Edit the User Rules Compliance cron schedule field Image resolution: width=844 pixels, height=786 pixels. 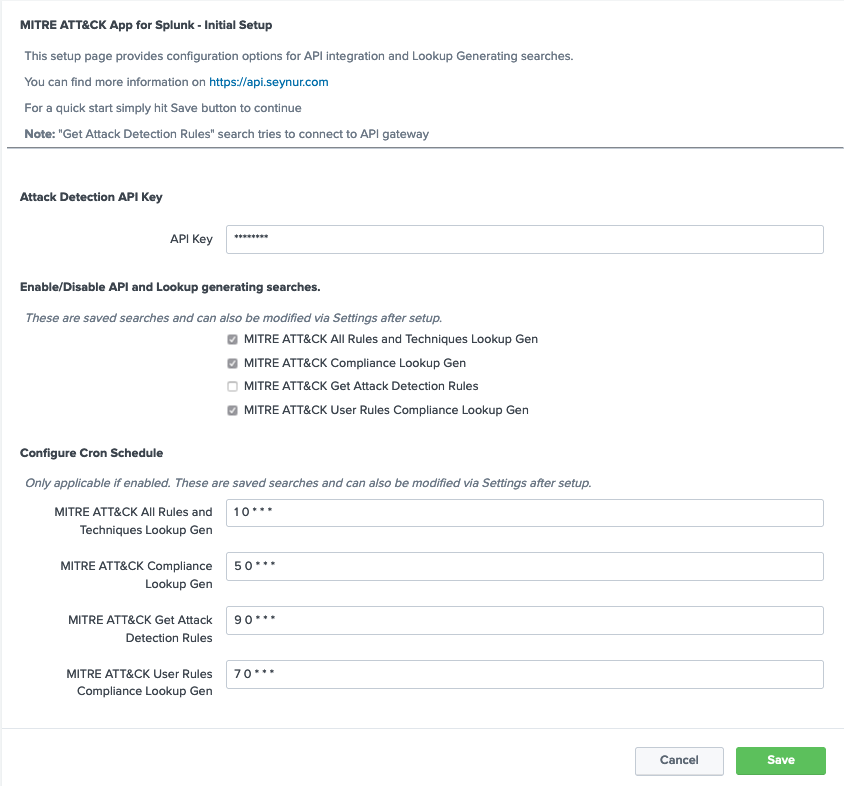tap(524, 675)
